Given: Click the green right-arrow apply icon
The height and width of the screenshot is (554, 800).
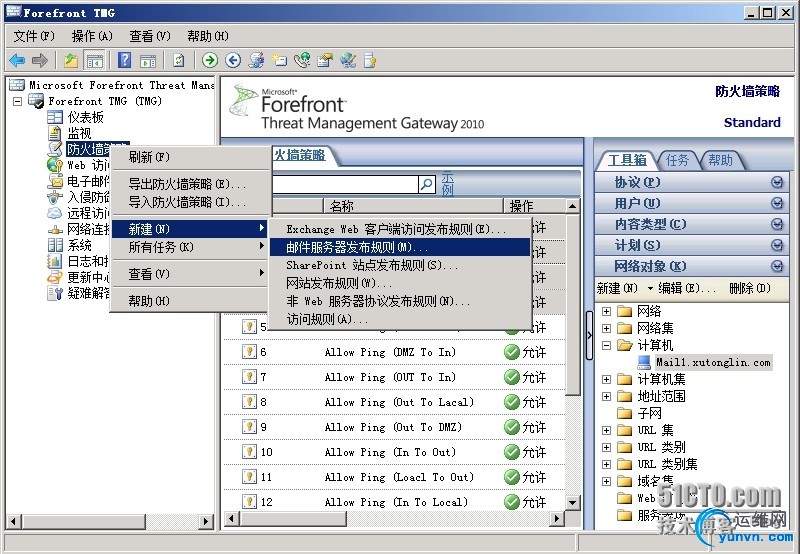Looking at the screenshot, I should [x=210, y=61].
